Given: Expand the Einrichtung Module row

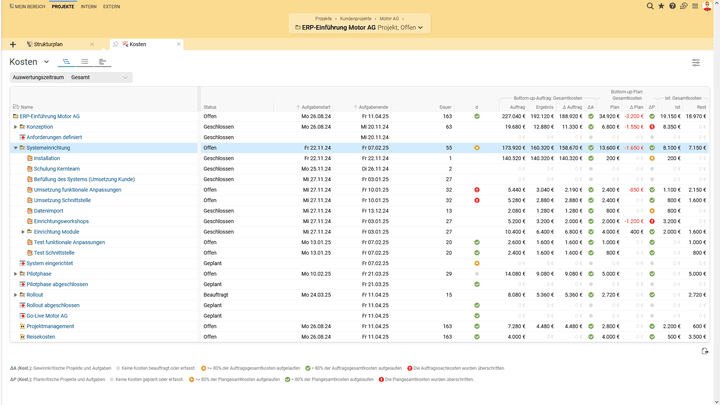Looking at the screenshot, I should coord(22,232).
